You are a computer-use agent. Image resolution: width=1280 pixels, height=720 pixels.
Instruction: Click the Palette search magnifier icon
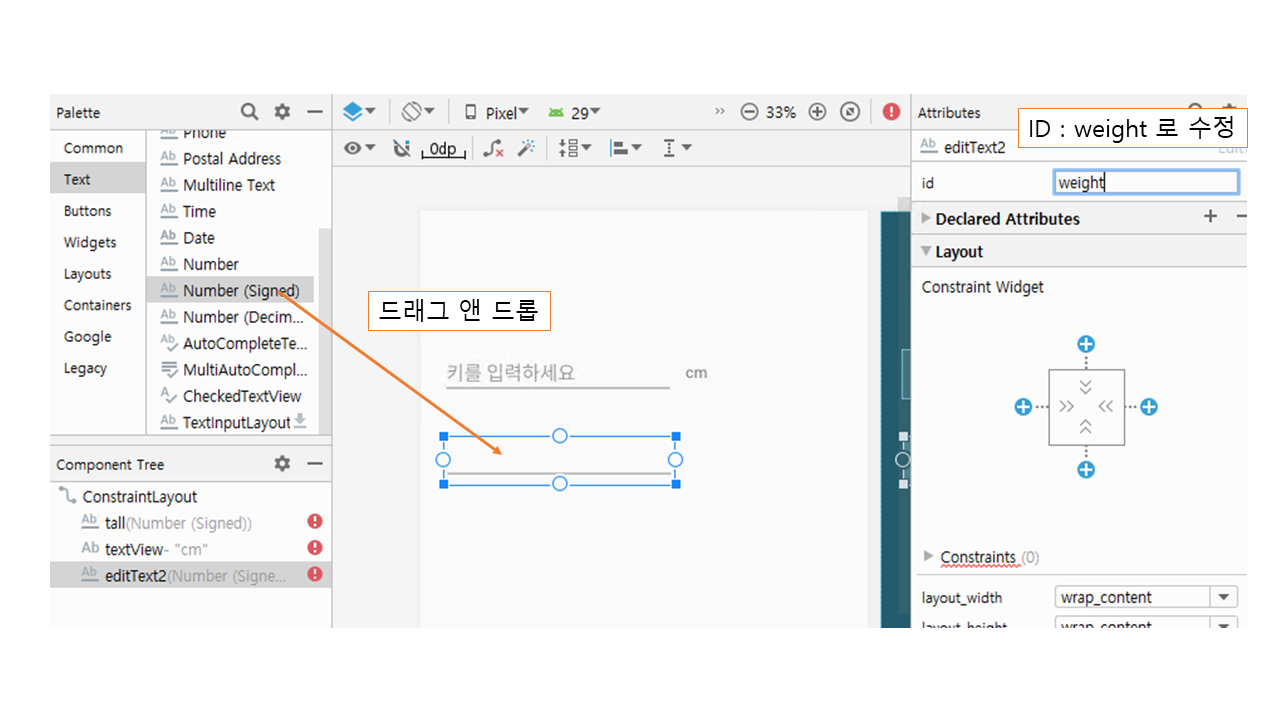(249, 112)
